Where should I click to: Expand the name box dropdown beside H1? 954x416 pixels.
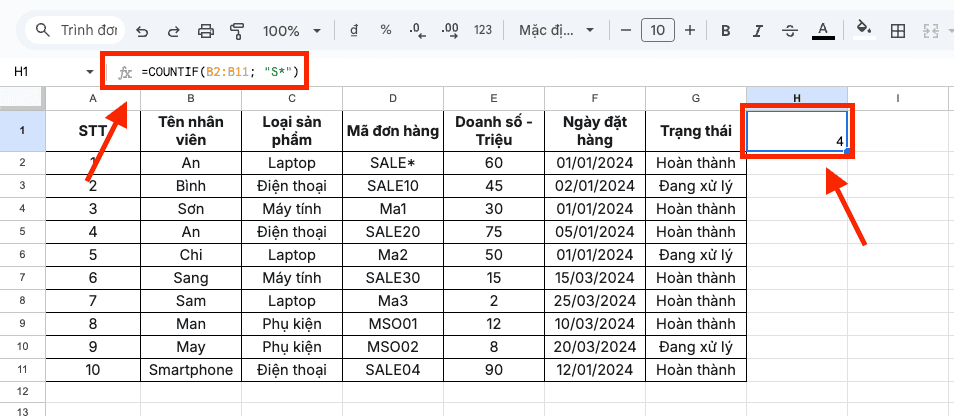(x=91, y=72)
